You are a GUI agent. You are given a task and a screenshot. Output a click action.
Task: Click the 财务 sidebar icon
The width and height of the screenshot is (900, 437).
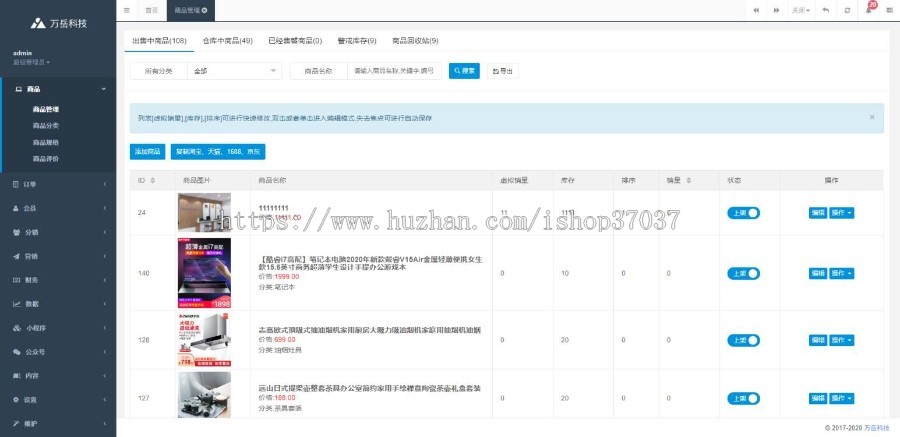point(16,280)
